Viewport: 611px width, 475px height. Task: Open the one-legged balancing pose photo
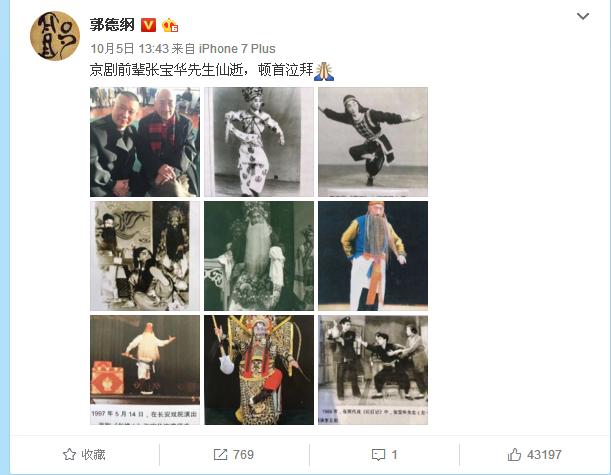(x=373, y=142)
